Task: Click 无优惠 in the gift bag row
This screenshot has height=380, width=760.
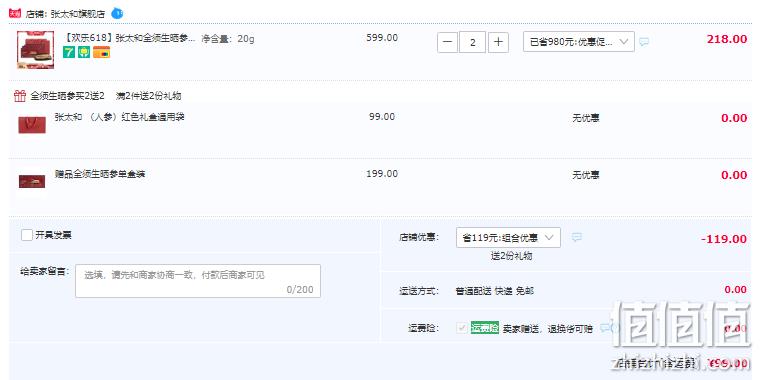Action: click(x=586, y=118)
